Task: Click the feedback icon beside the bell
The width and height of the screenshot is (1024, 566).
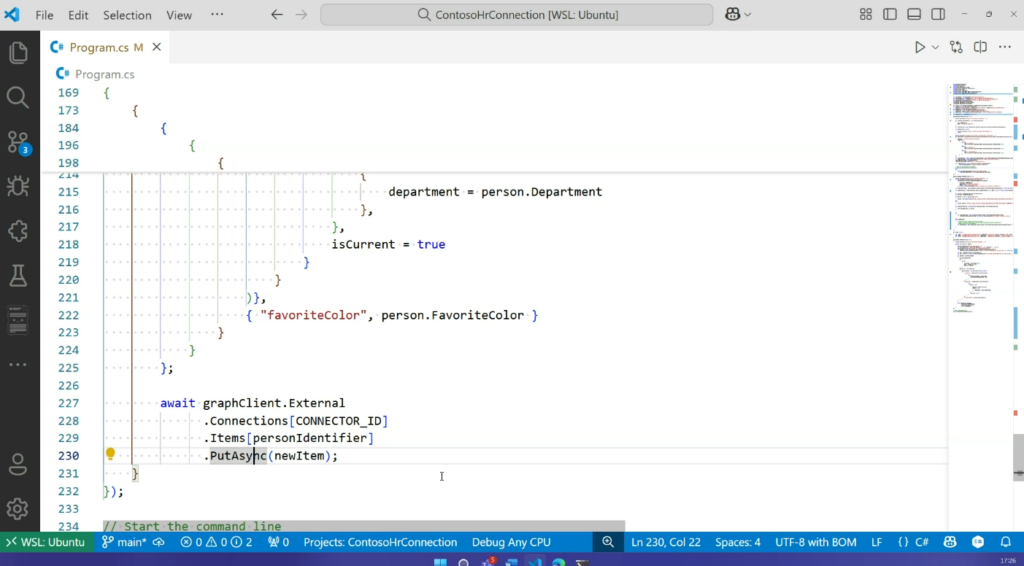Action: pyautogui.click(x=978, y=542)
